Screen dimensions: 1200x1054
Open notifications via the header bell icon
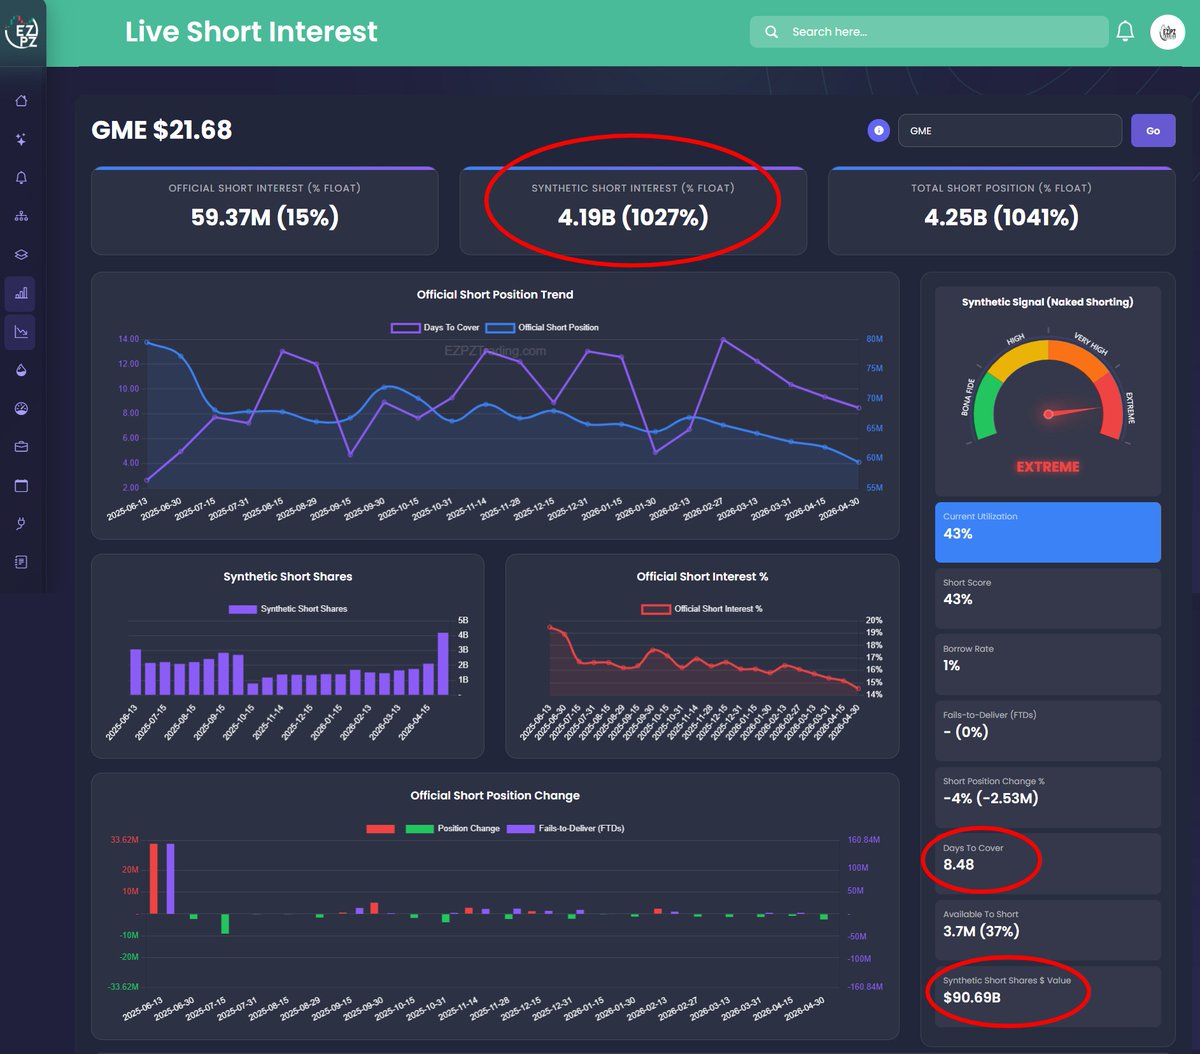click(x=1125, y=32)
